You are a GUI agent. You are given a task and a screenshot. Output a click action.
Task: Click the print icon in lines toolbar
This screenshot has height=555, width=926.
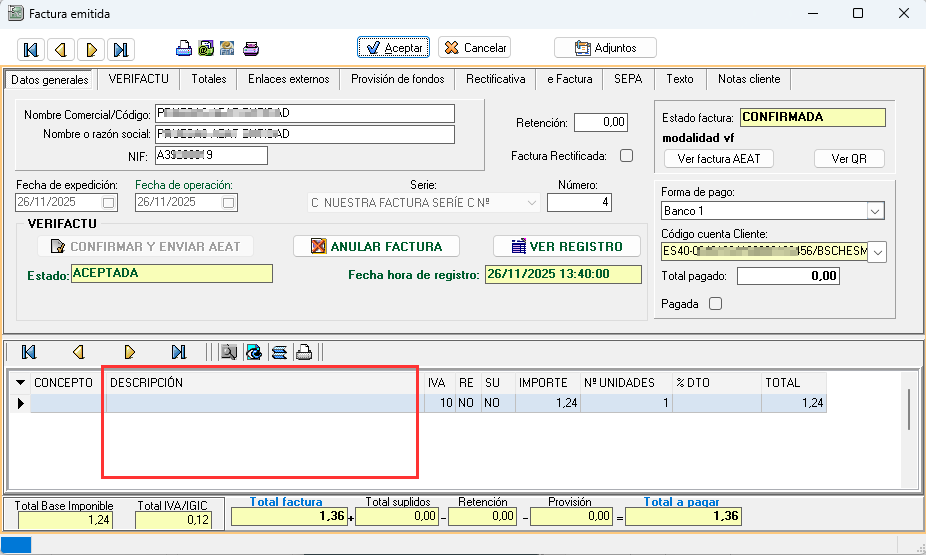[304, 352]
